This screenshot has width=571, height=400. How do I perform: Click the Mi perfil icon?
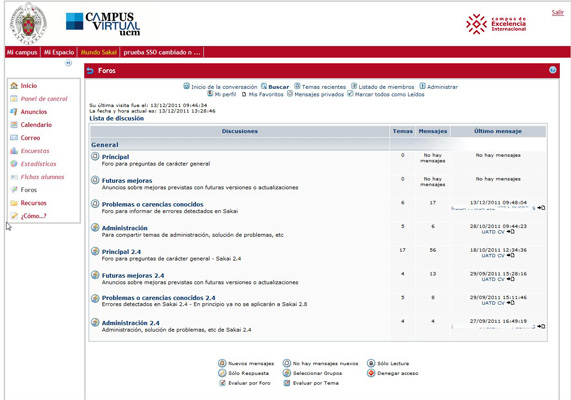210,94
